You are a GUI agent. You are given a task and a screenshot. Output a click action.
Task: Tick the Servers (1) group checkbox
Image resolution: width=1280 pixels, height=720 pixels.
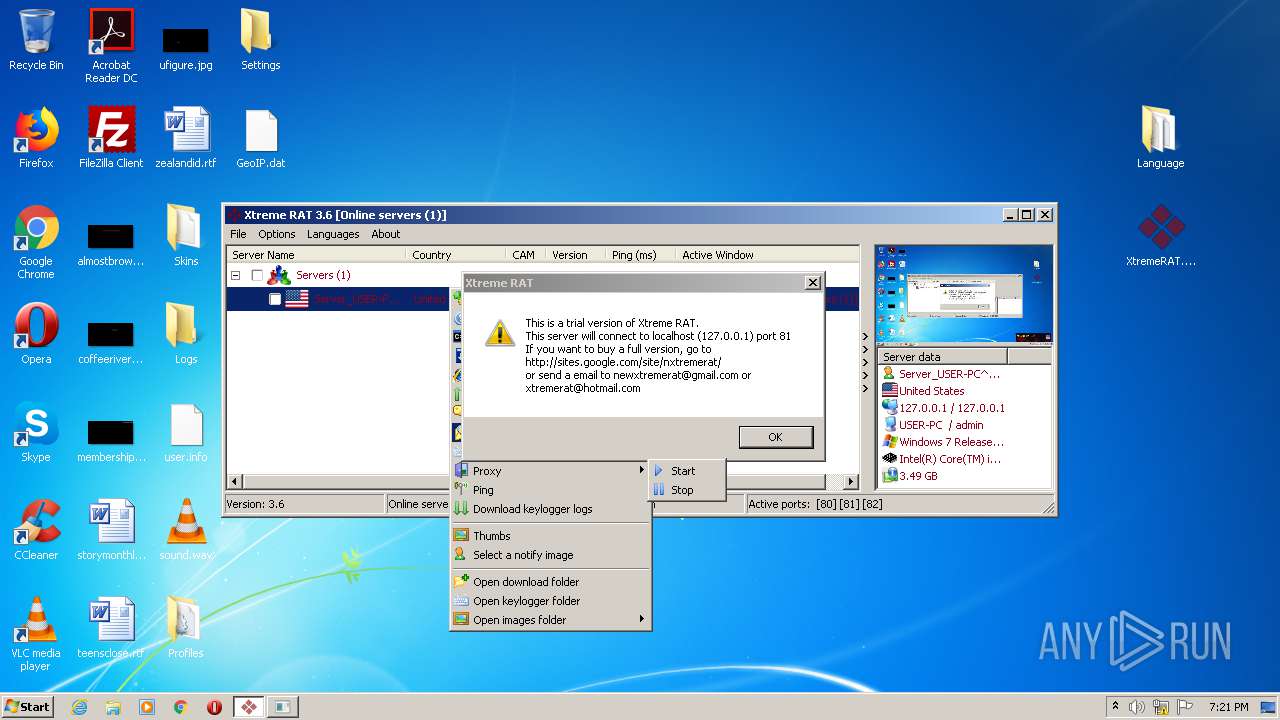tap(257, 275)
